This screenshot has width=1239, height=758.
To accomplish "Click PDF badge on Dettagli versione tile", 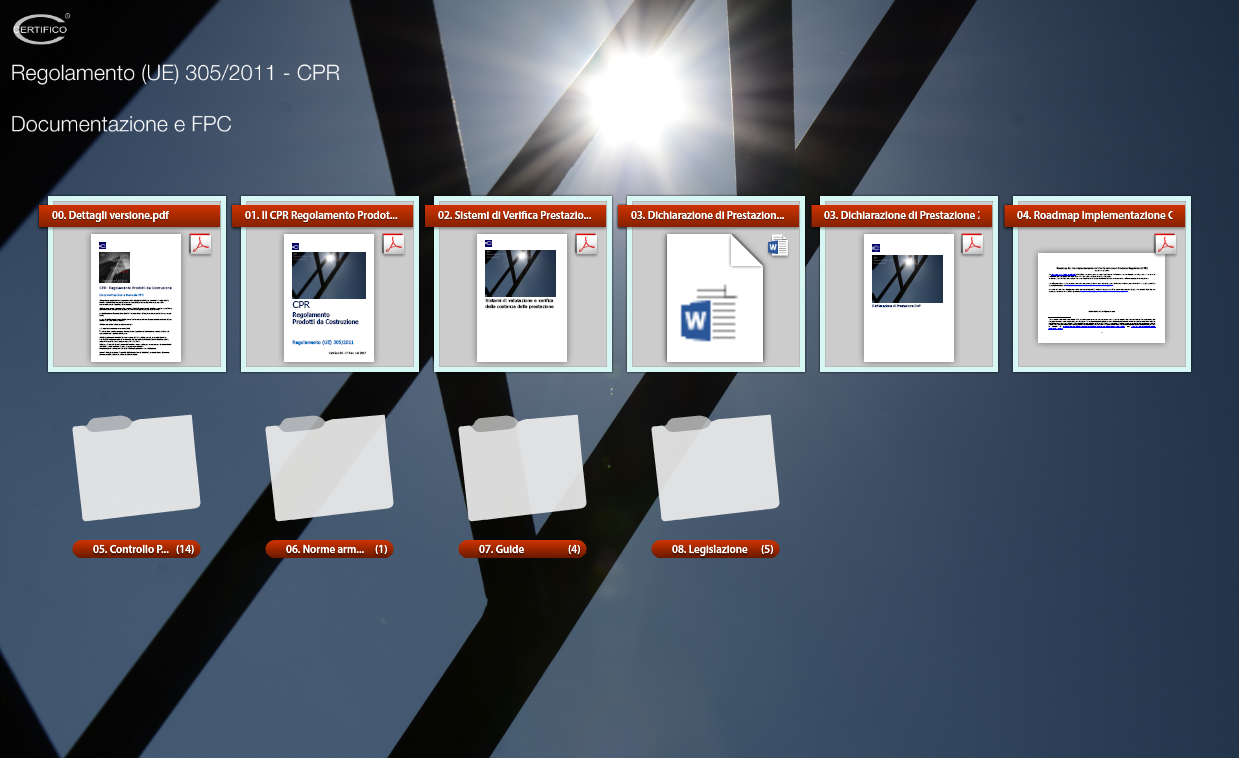I will tap(200, 244).
